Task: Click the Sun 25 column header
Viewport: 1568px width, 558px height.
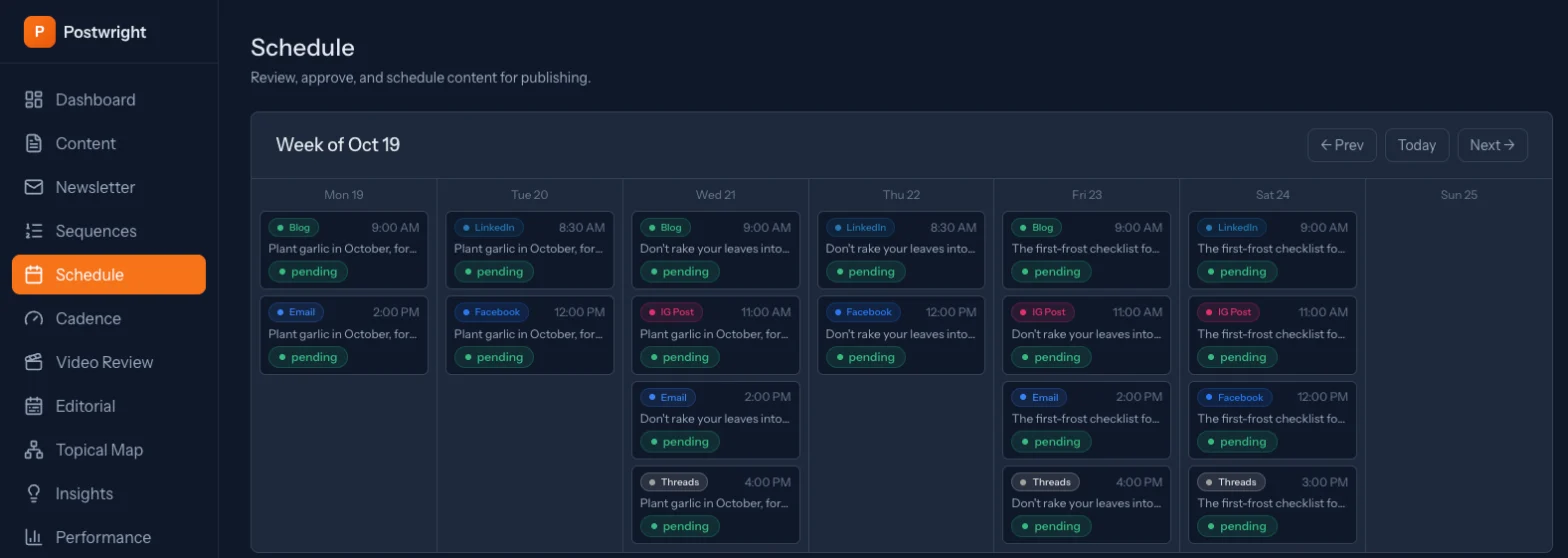Action: (x=1459, y=195)
